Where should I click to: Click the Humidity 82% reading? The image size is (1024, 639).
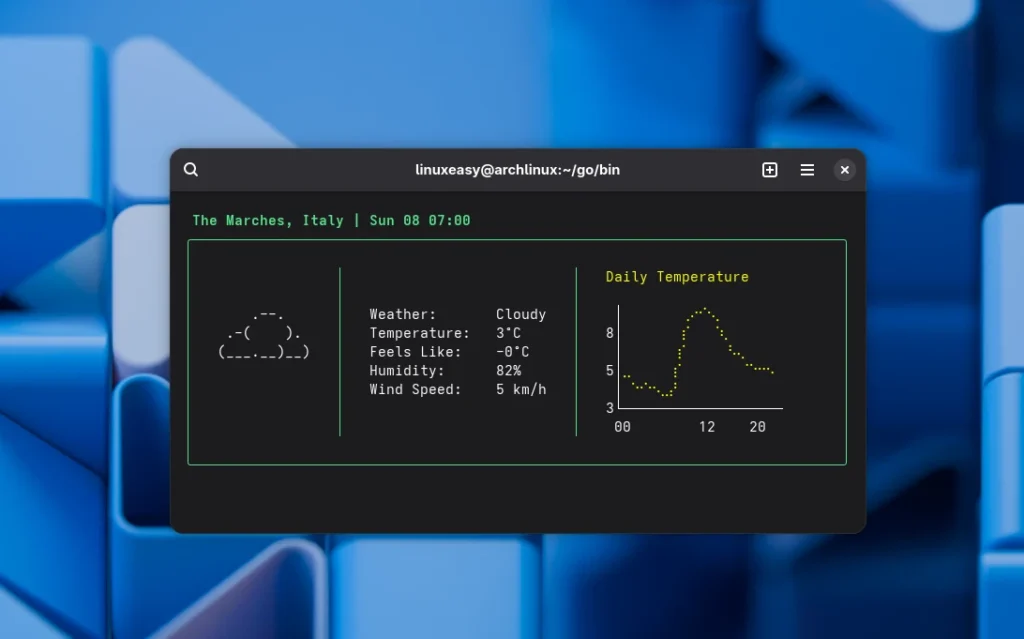coord(445,370)
